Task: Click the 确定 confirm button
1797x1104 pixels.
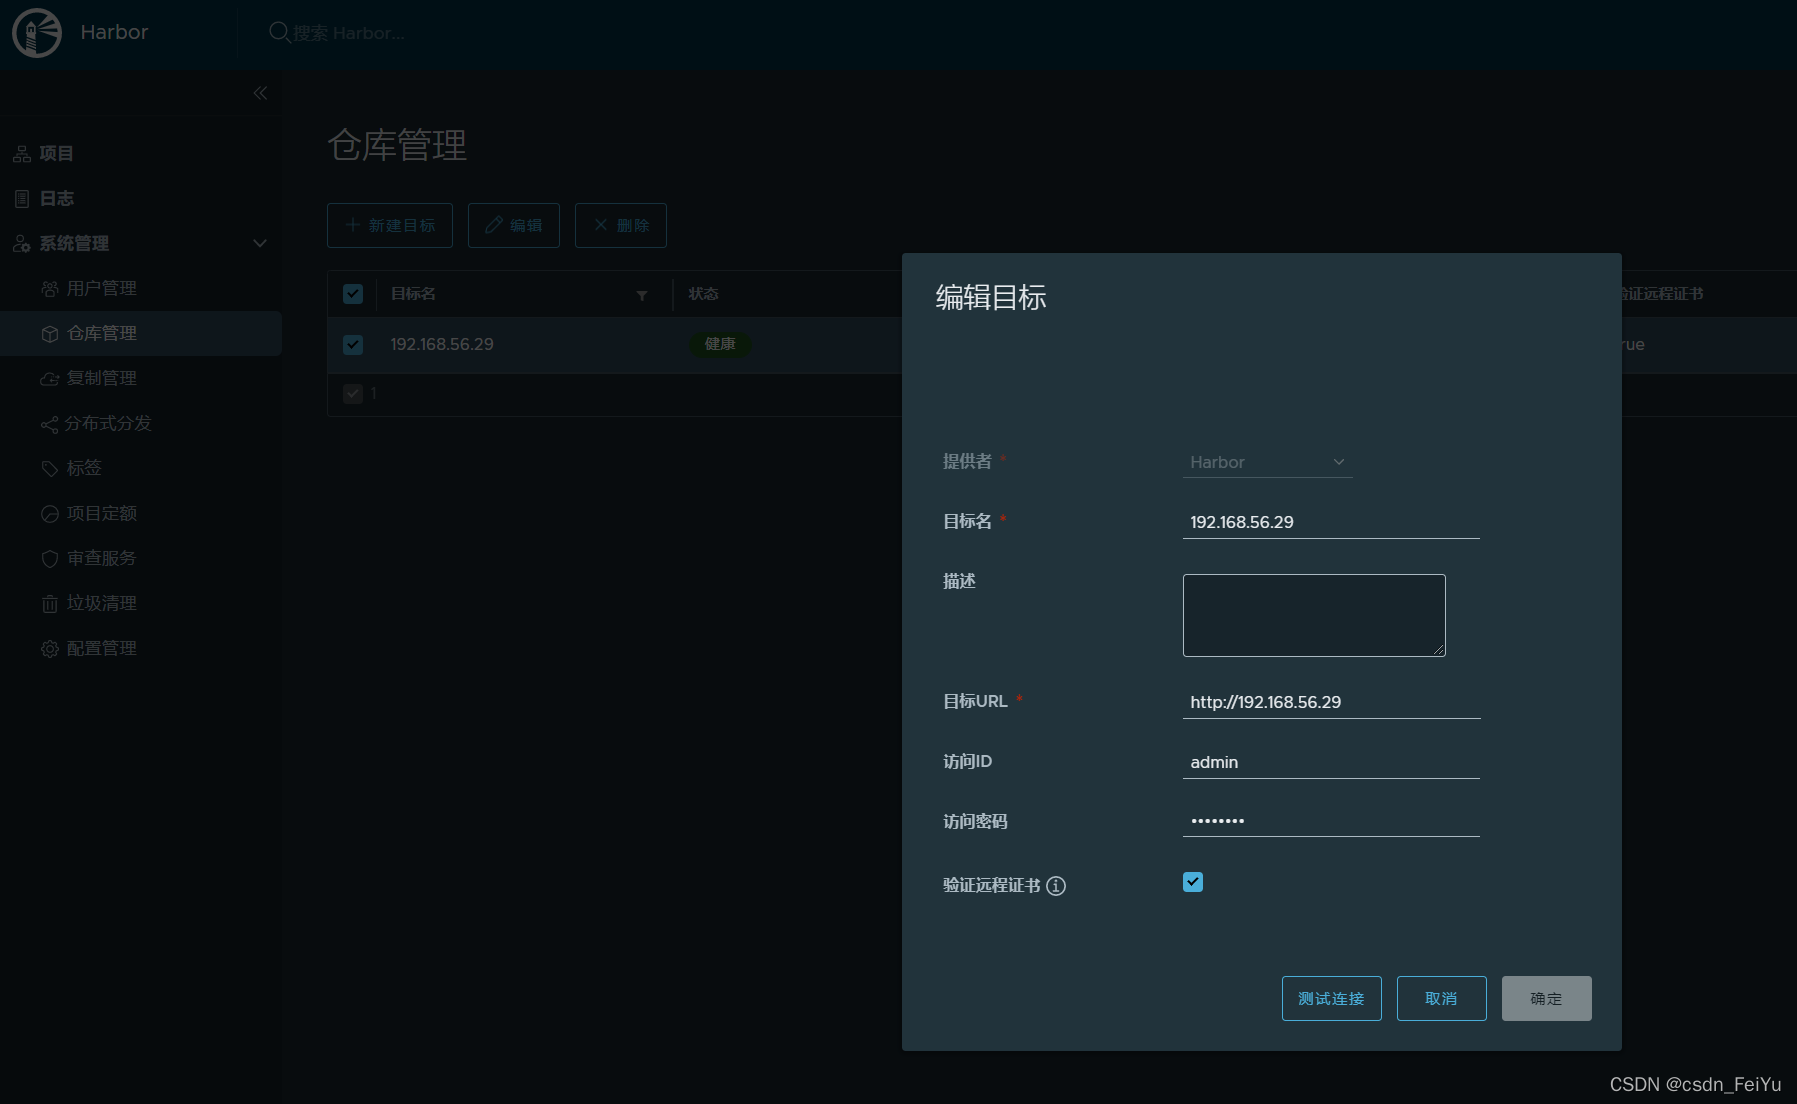Action: [1546, 999]
